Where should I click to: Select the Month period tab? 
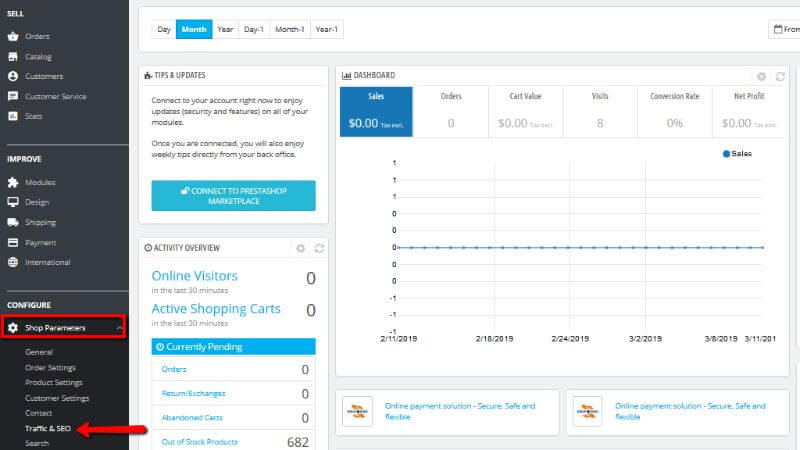click(194, 29)
